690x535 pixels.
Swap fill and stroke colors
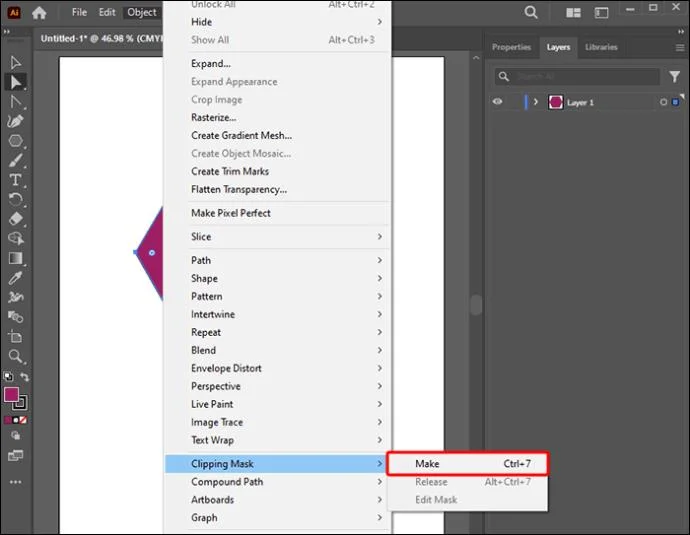[25, 377]
